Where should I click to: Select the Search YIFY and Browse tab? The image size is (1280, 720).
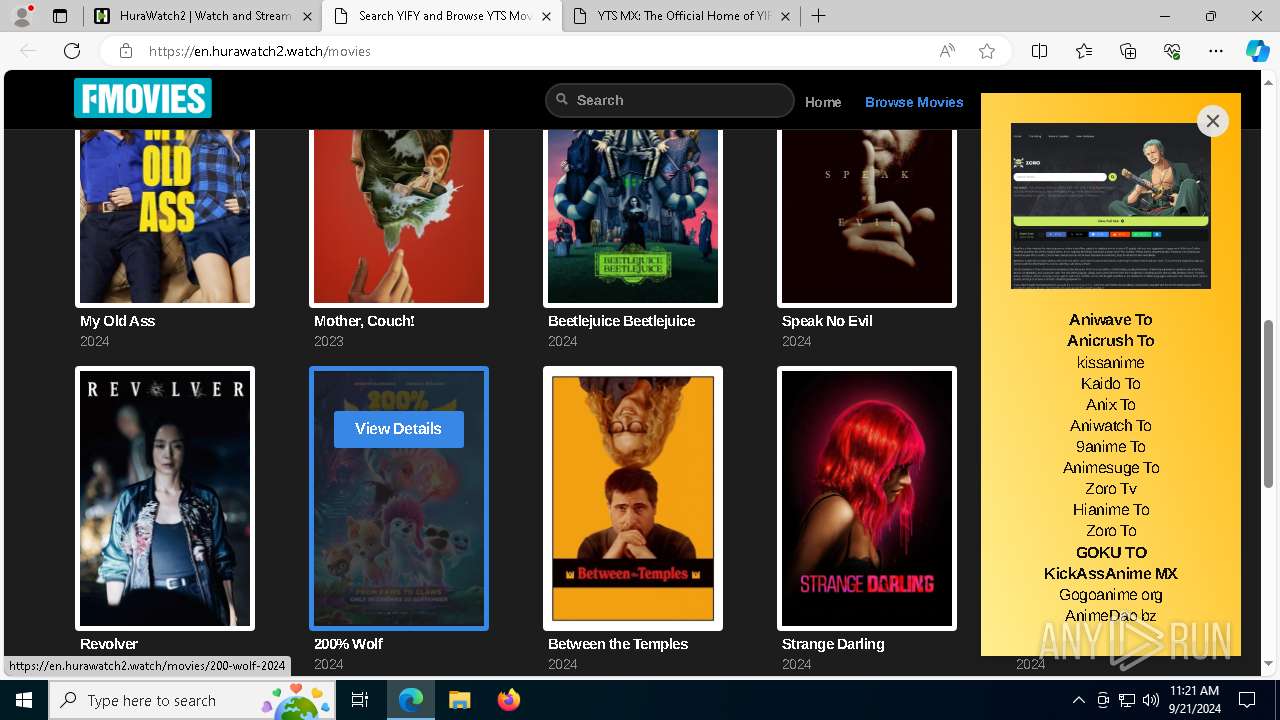443,16
